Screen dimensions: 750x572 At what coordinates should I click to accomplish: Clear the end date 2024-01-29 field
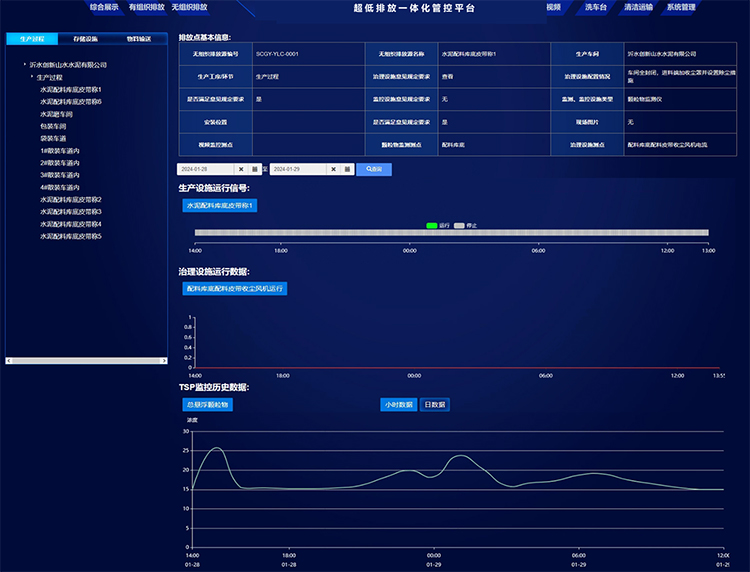pos(333,169)
